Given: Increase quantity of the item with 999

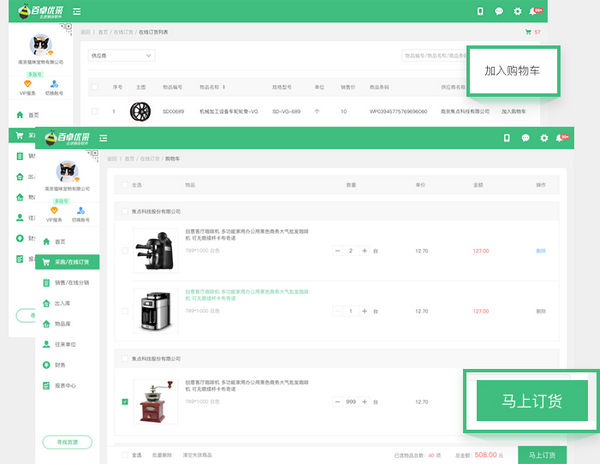Looking at the screenshot, I should (365, 401).
